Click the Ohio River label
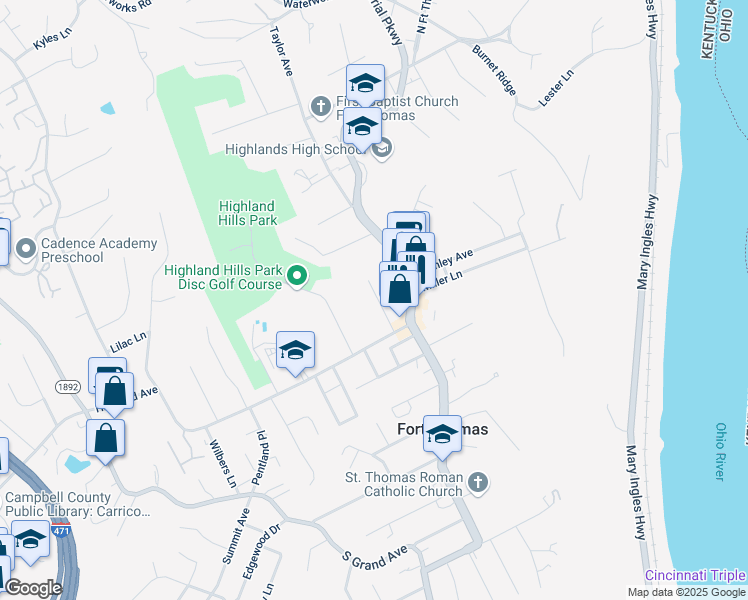 point(721,452)
